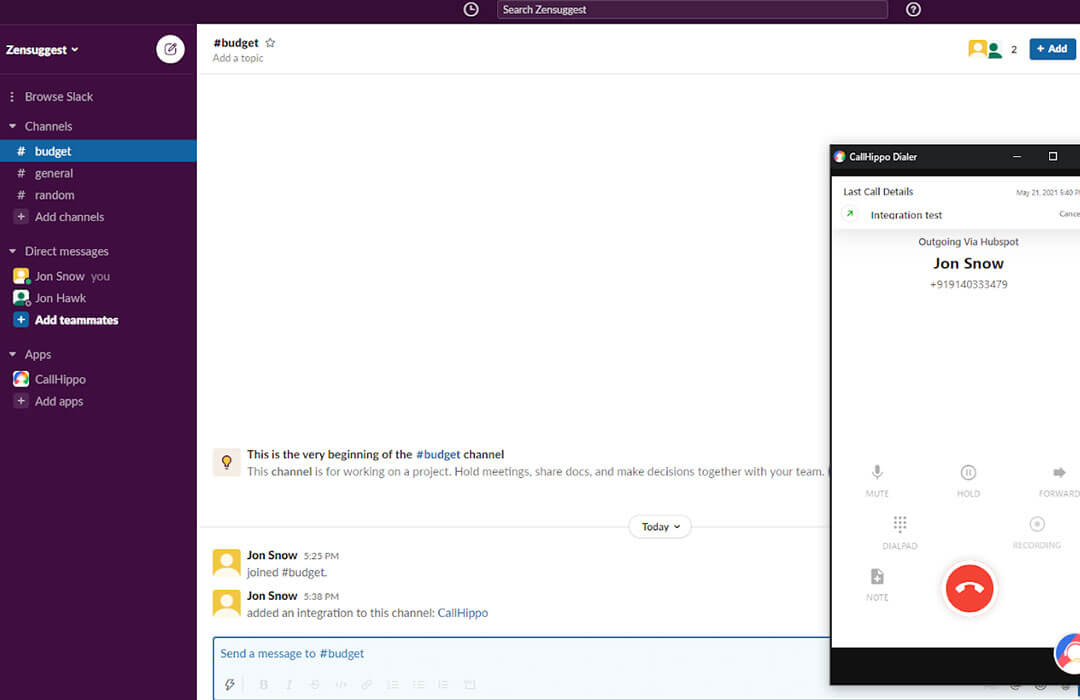Open the CallHippo app in sidebar
This screenshot has height=700, width=1080.
coord(60,379)
